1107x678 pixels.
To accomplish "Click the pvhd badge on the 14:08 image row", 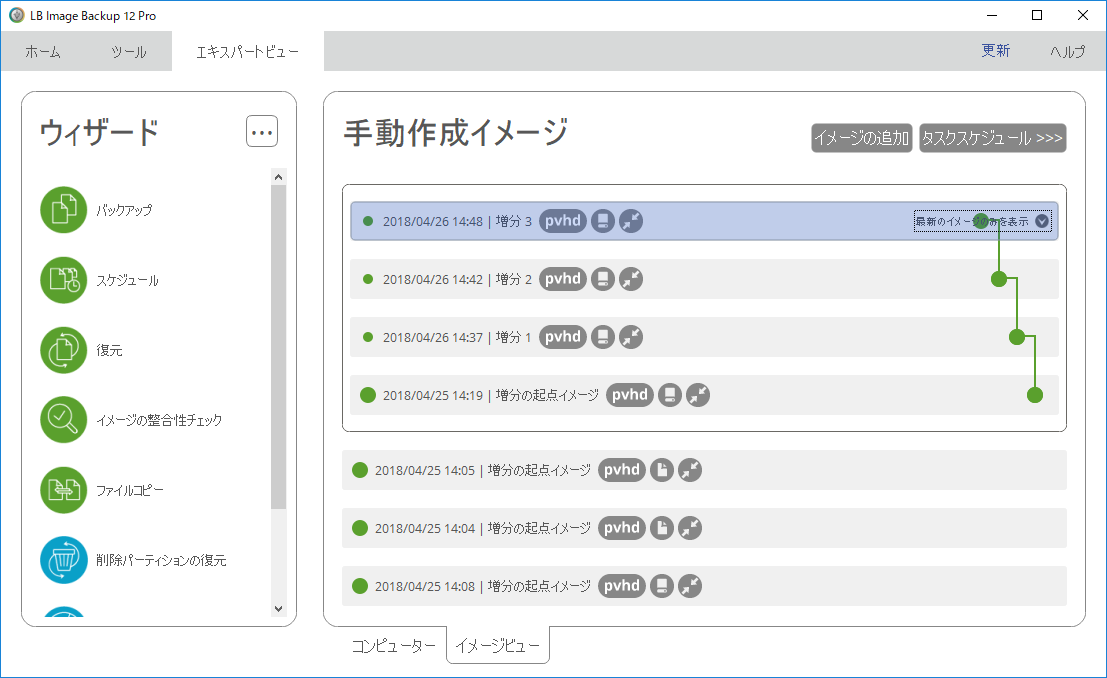I will (x=622, y=586).
